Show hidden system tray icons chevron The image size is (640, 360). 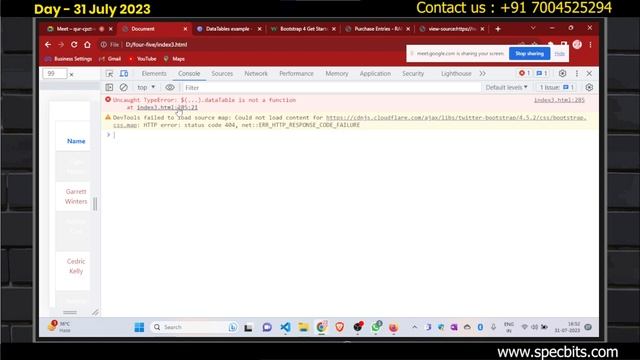(x=414, y=327)
